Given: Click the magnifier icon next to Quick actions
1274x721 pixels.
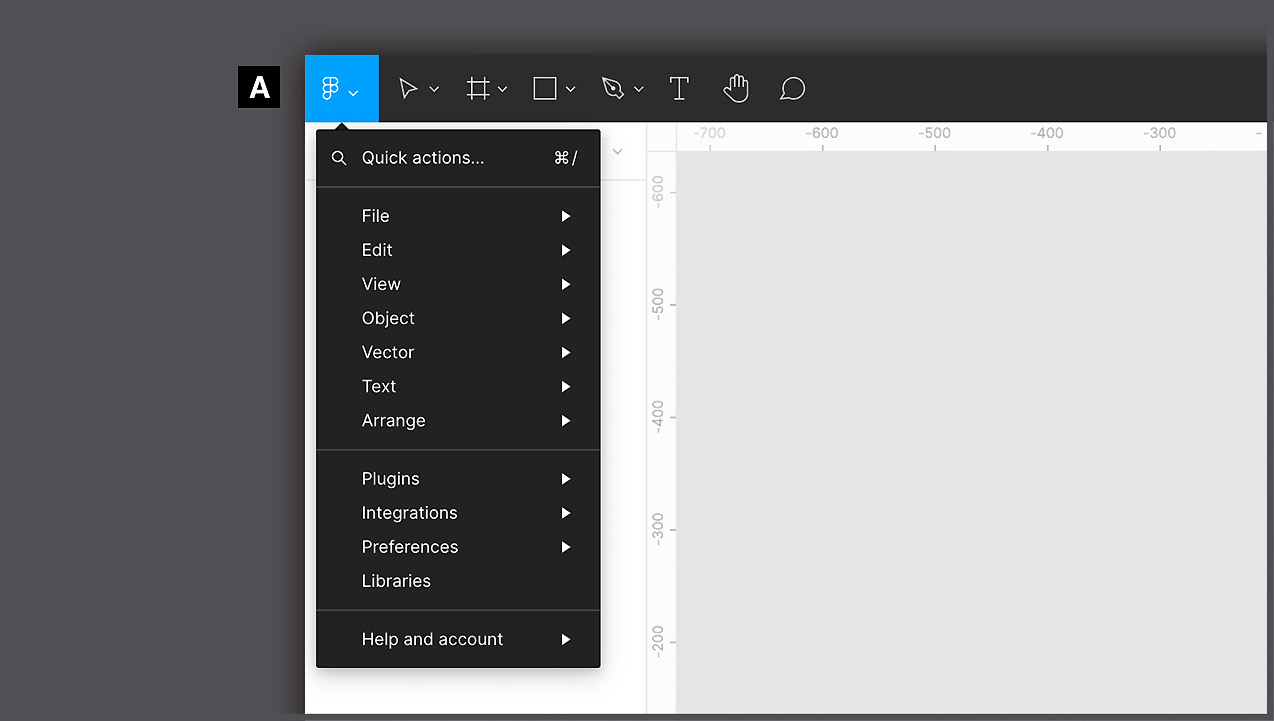Looking at the screenshot, I should point(339,157).
